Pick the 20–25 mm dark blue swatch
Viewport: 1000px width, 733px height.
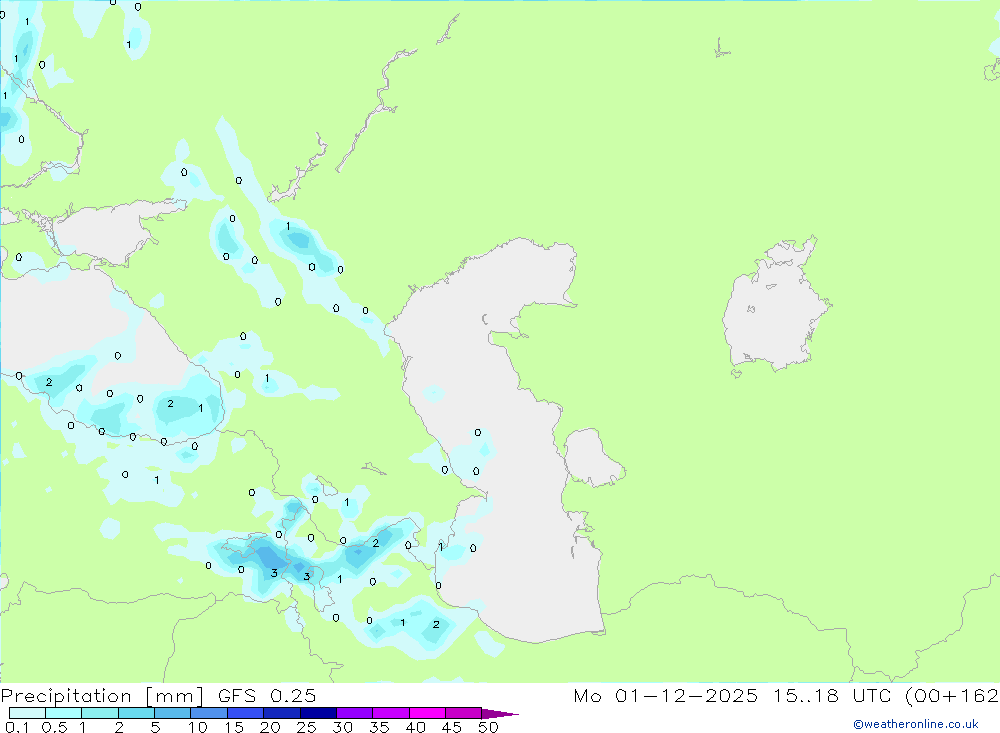[282, 713]
